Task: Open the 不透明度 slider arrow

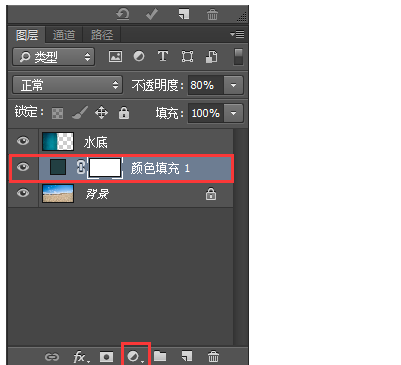Action: (234, 85)
